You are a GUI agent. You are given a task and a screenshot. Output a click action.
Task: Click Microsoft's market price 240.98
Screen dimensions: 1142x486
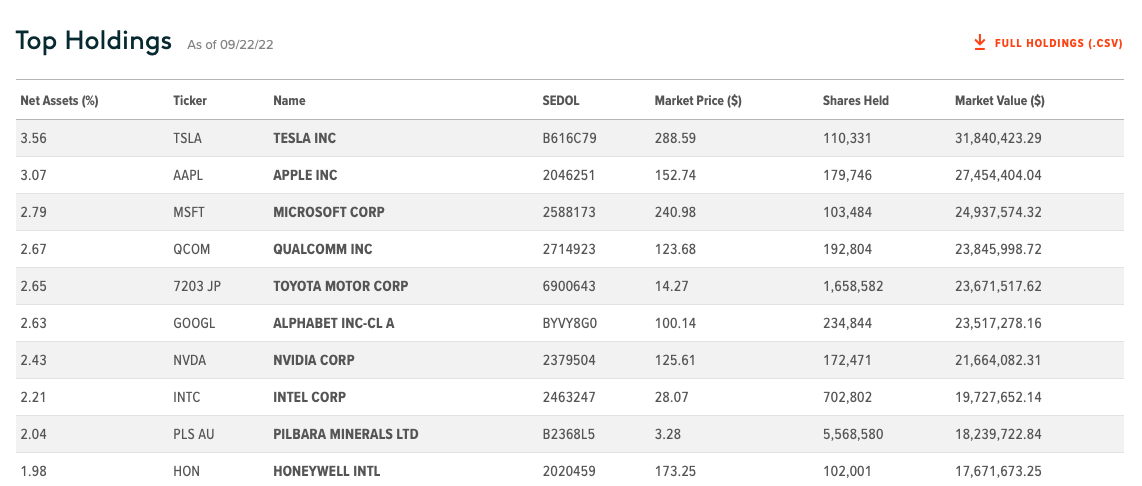675,212
